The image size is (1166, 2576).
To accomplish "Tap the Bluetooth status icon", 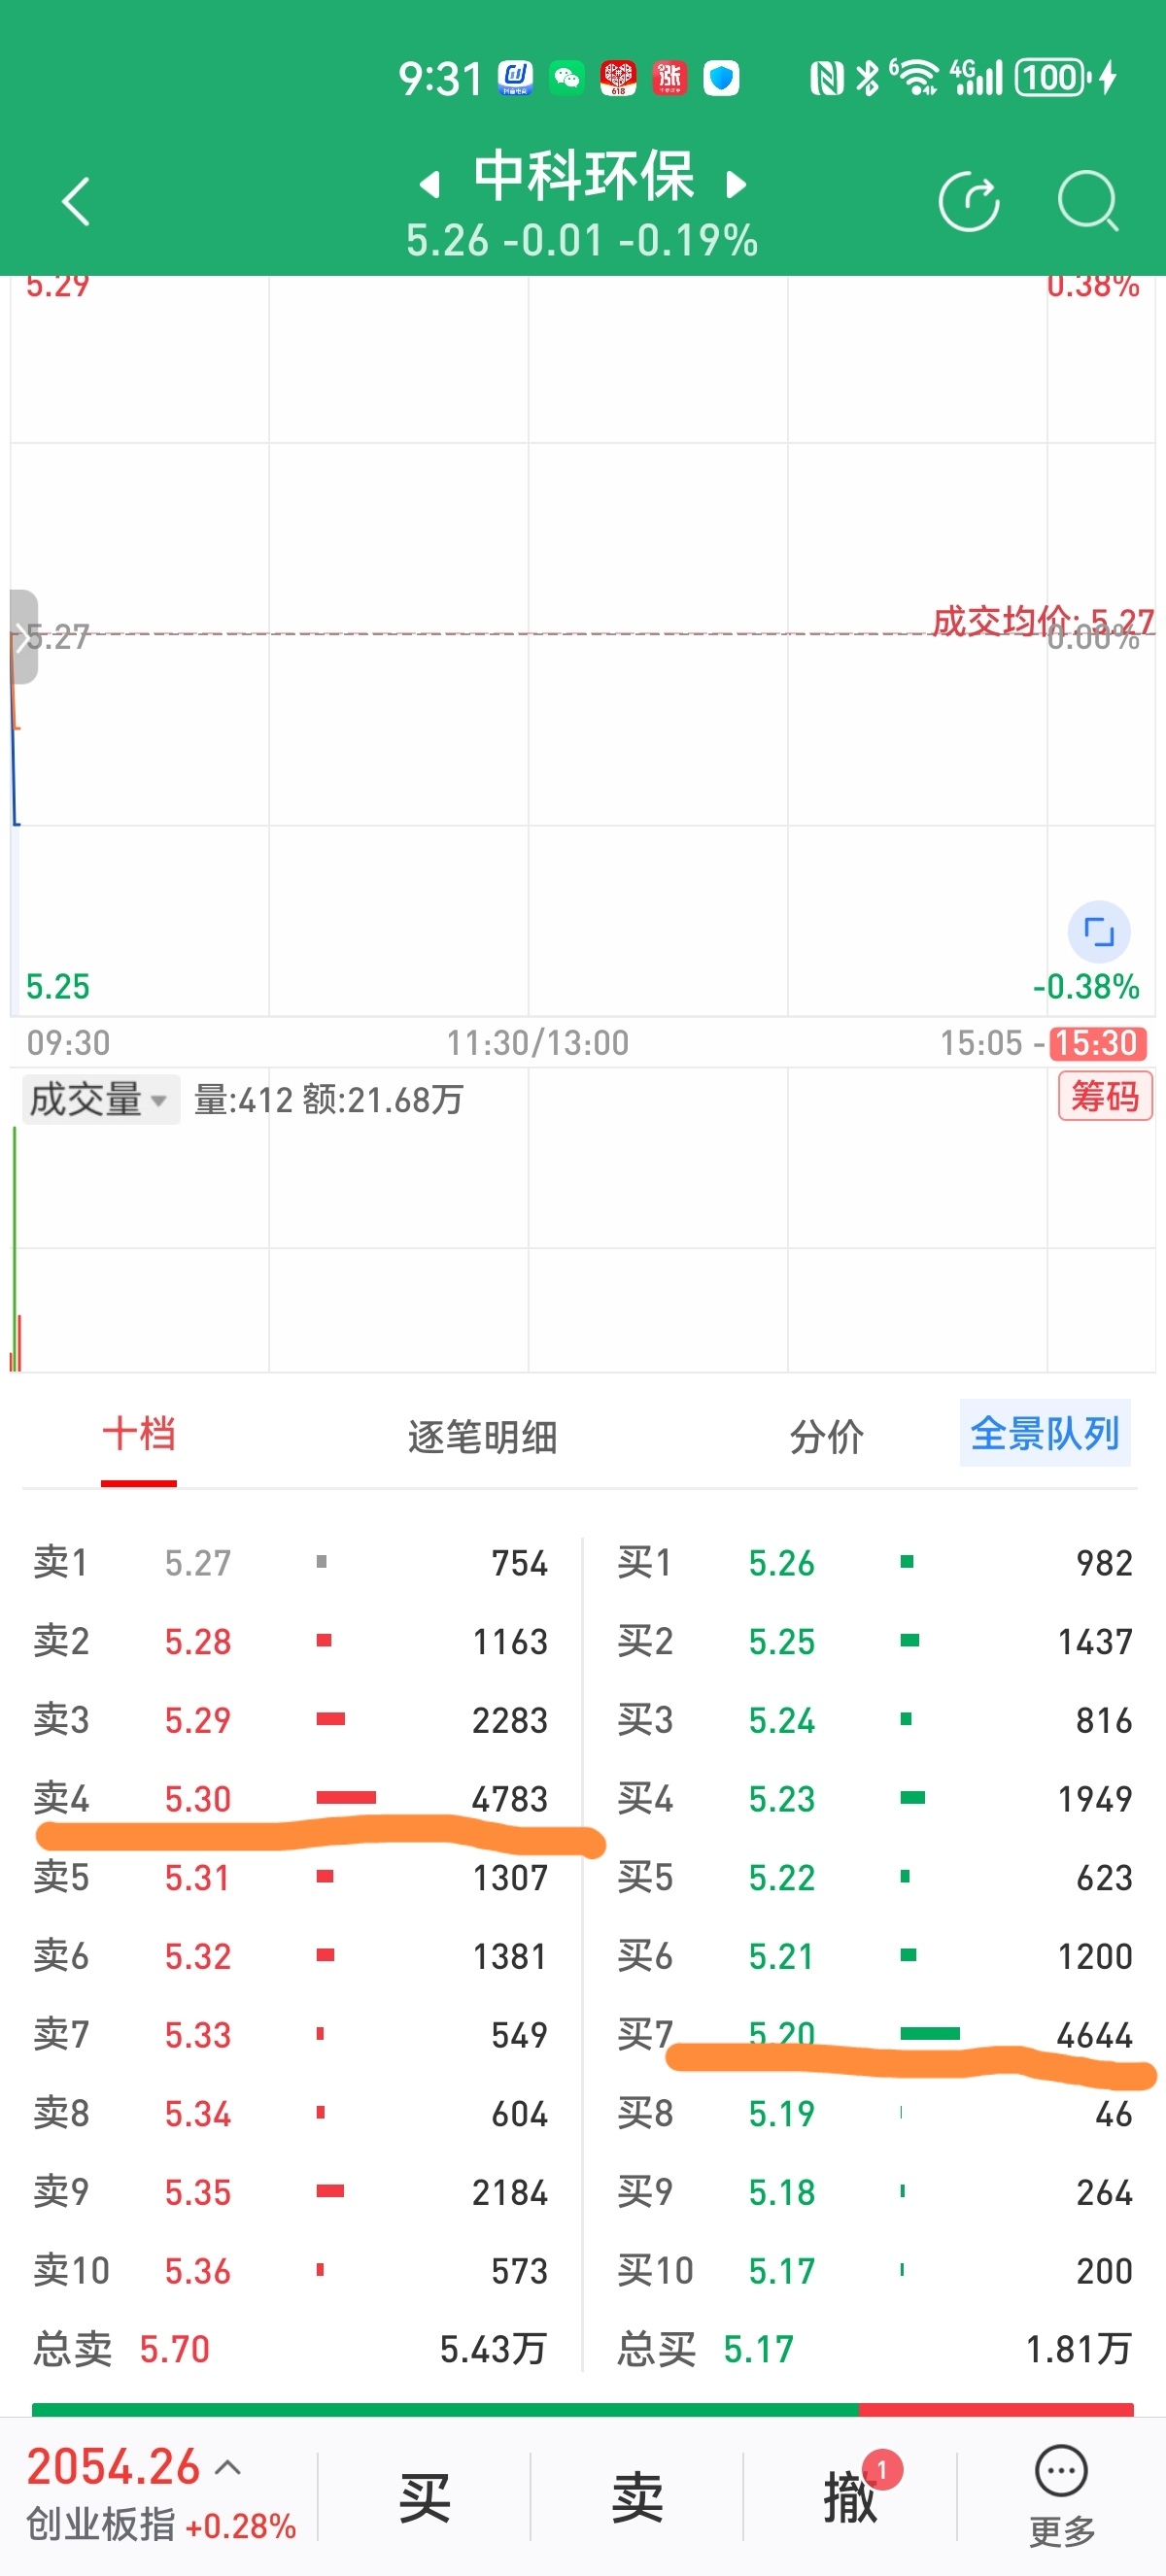I will pyautogui.click(x=867, y=77).
